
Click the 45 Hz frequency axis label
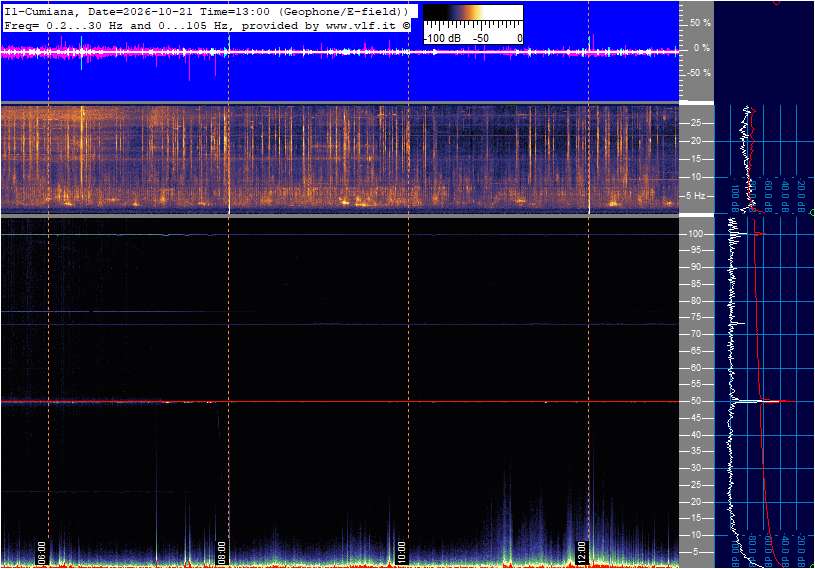695,418
